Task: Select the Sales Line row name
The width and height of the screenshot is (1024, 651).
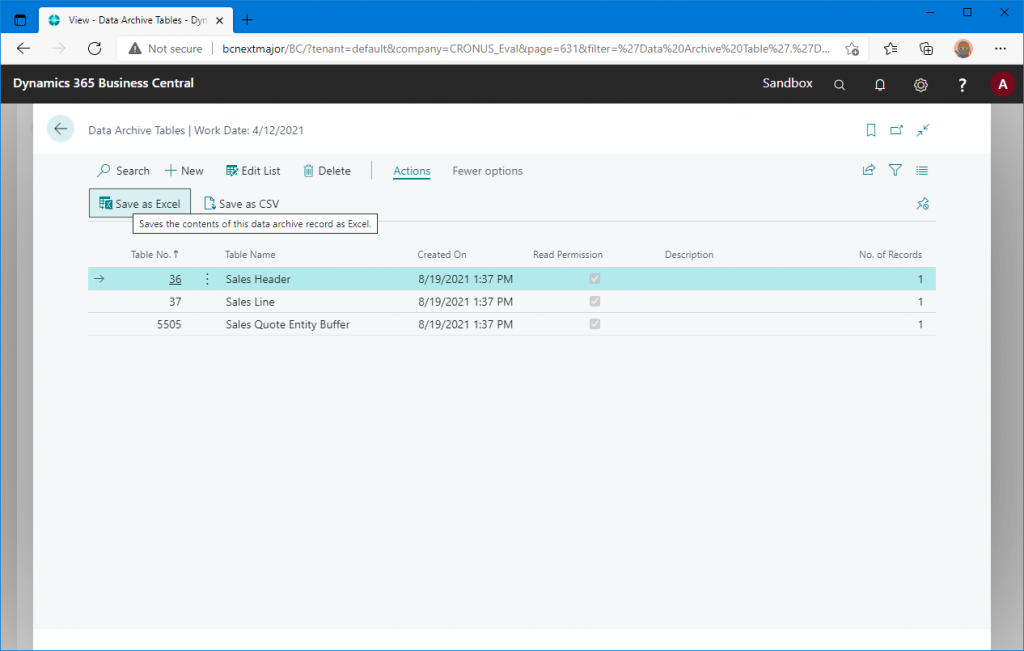Action: point(250,302)
